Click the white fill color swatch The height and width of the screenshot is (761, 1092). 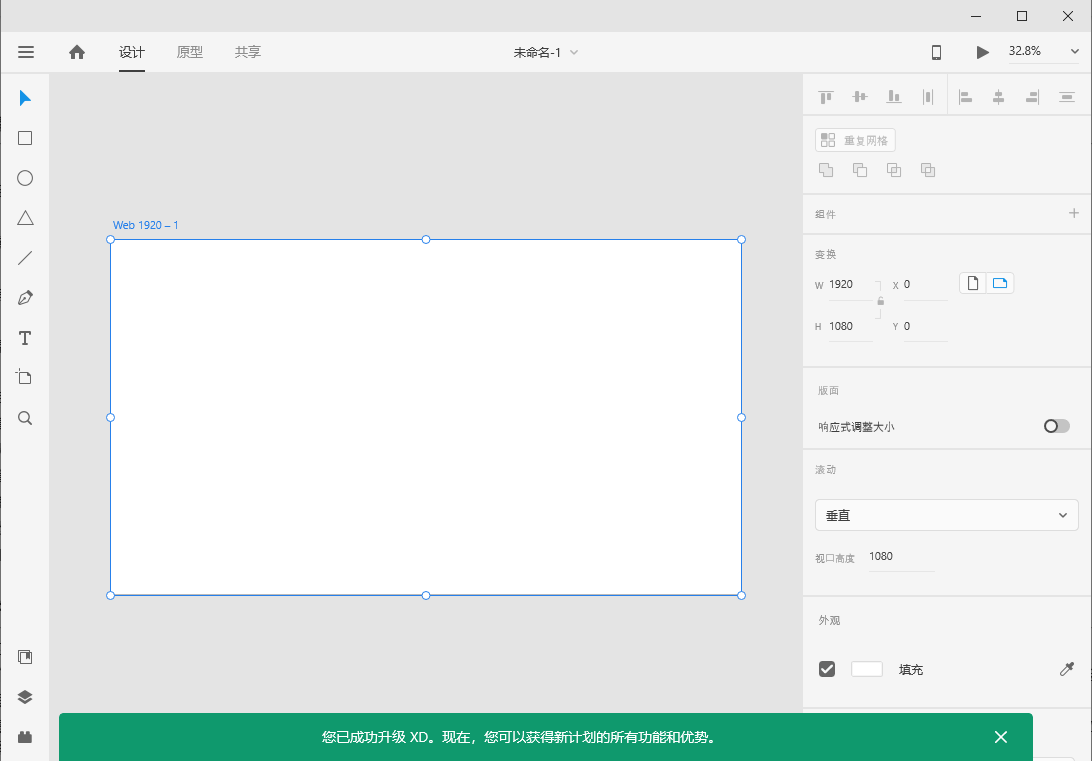pos(866,669)
